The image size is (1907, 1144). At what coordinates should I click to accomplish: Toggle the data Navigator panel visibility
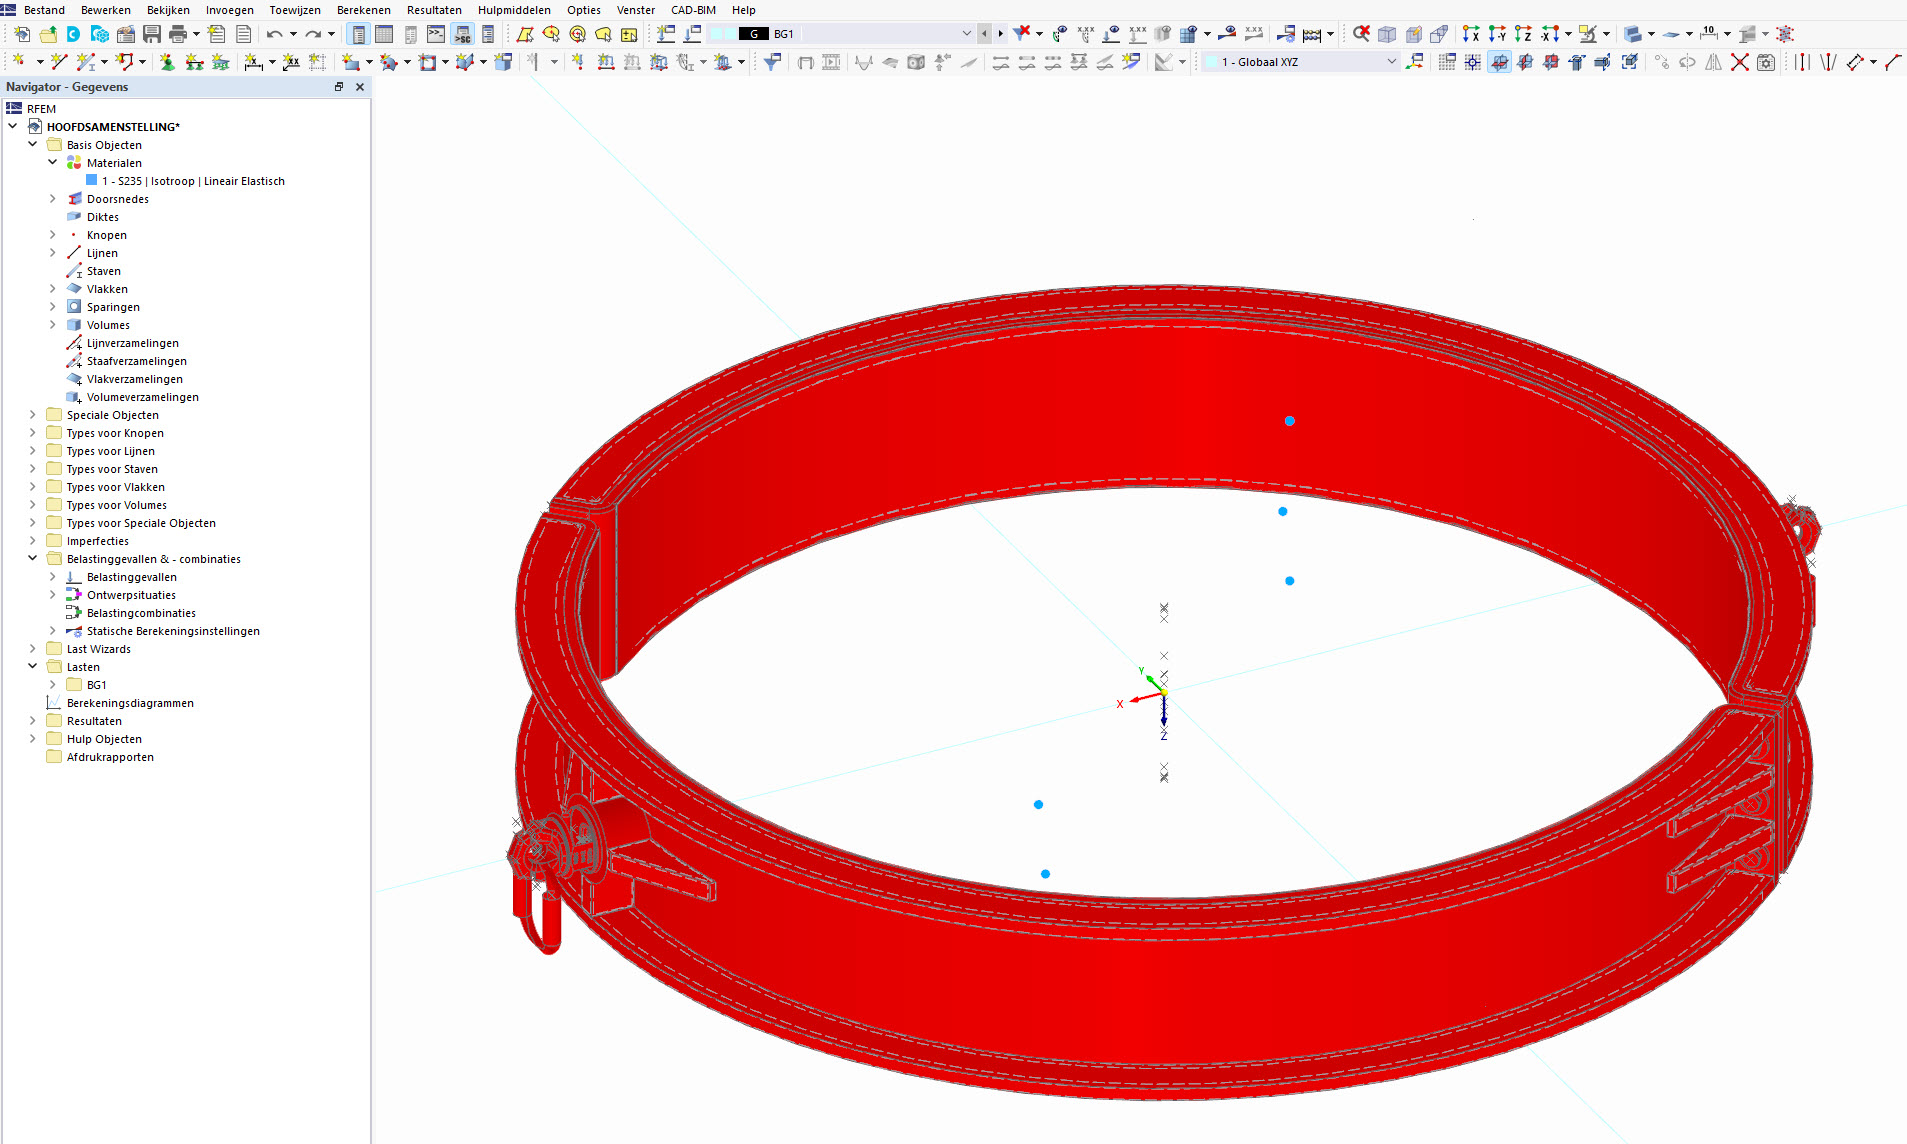click(x=358, y=33)
